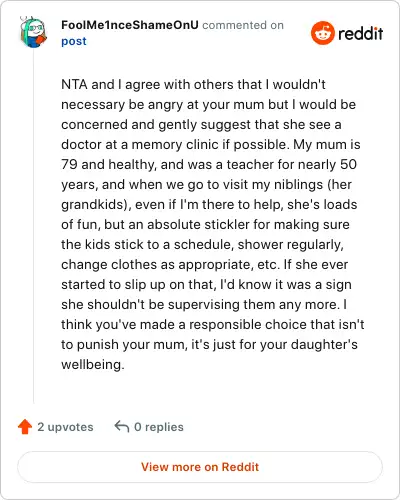
Task: Open the FoolMe1nceShameOnU user avatar
Action: [33, 32]
